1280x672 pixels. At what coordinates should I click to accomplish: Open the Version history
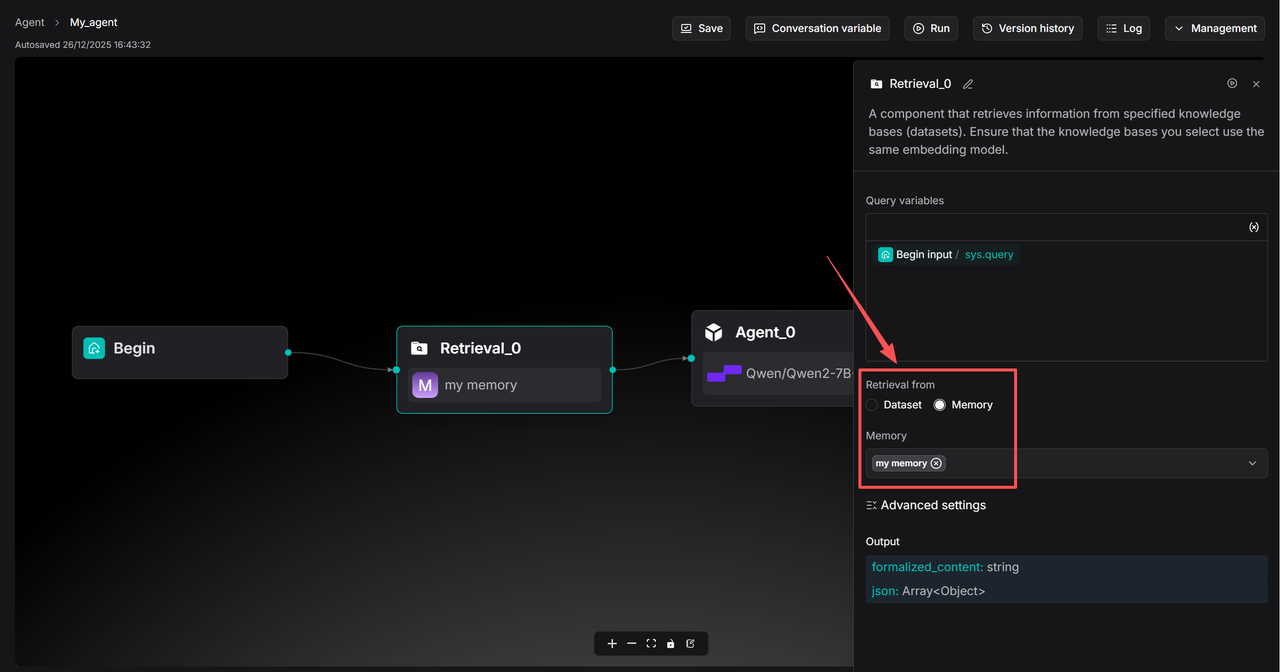click(x=1027, y=28)
